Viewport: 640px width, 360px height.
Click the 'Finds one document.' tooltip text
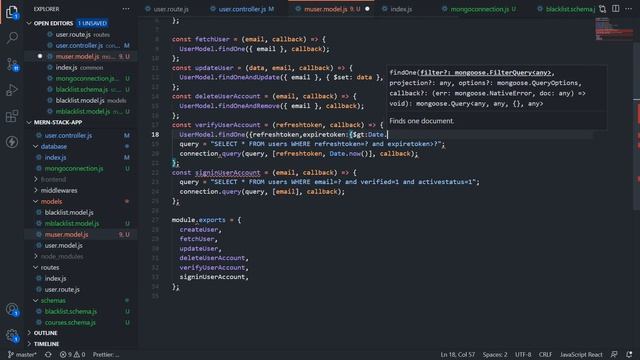click(421, 121)
